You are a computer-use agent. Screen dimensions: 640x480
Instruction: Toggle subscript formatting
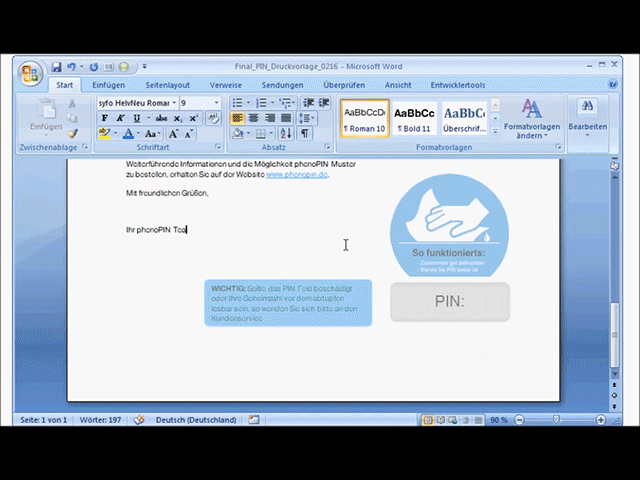coord(177,118)
